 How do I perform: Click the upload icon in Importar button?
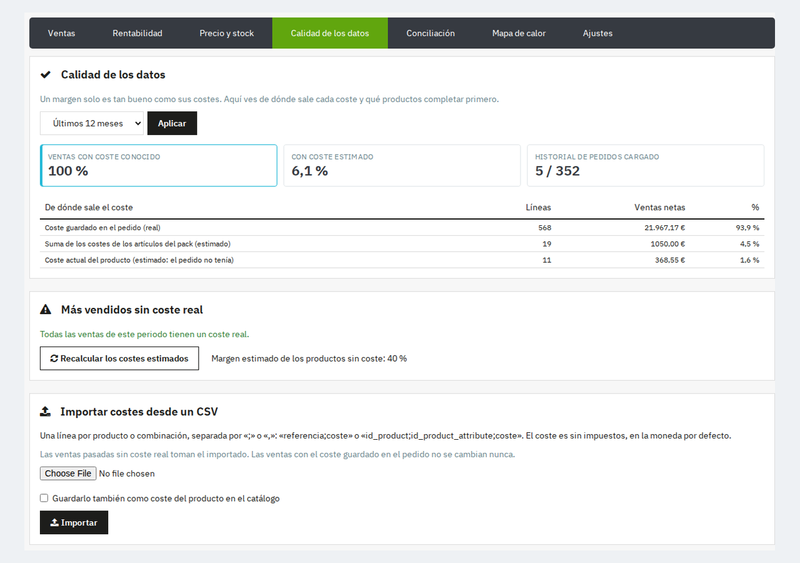coord(55,523)
